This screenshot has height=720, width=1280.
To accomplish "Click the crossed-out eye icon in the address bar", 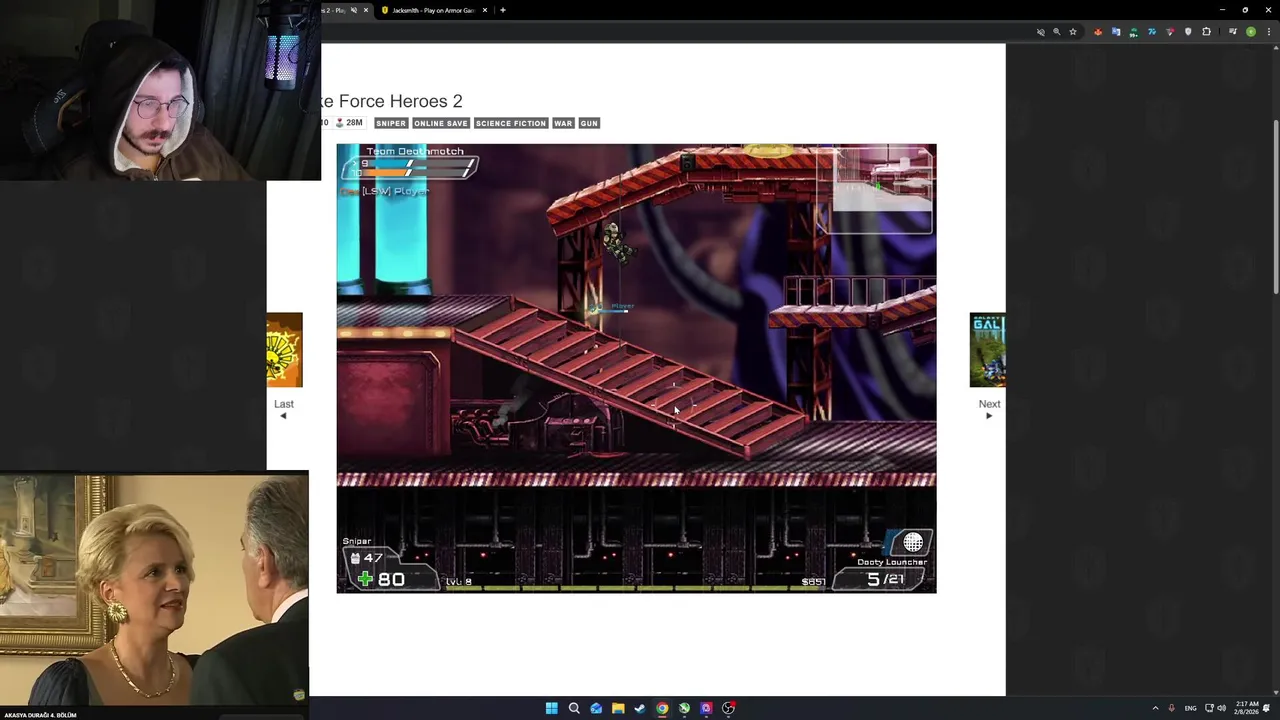I will point(1040,32).
